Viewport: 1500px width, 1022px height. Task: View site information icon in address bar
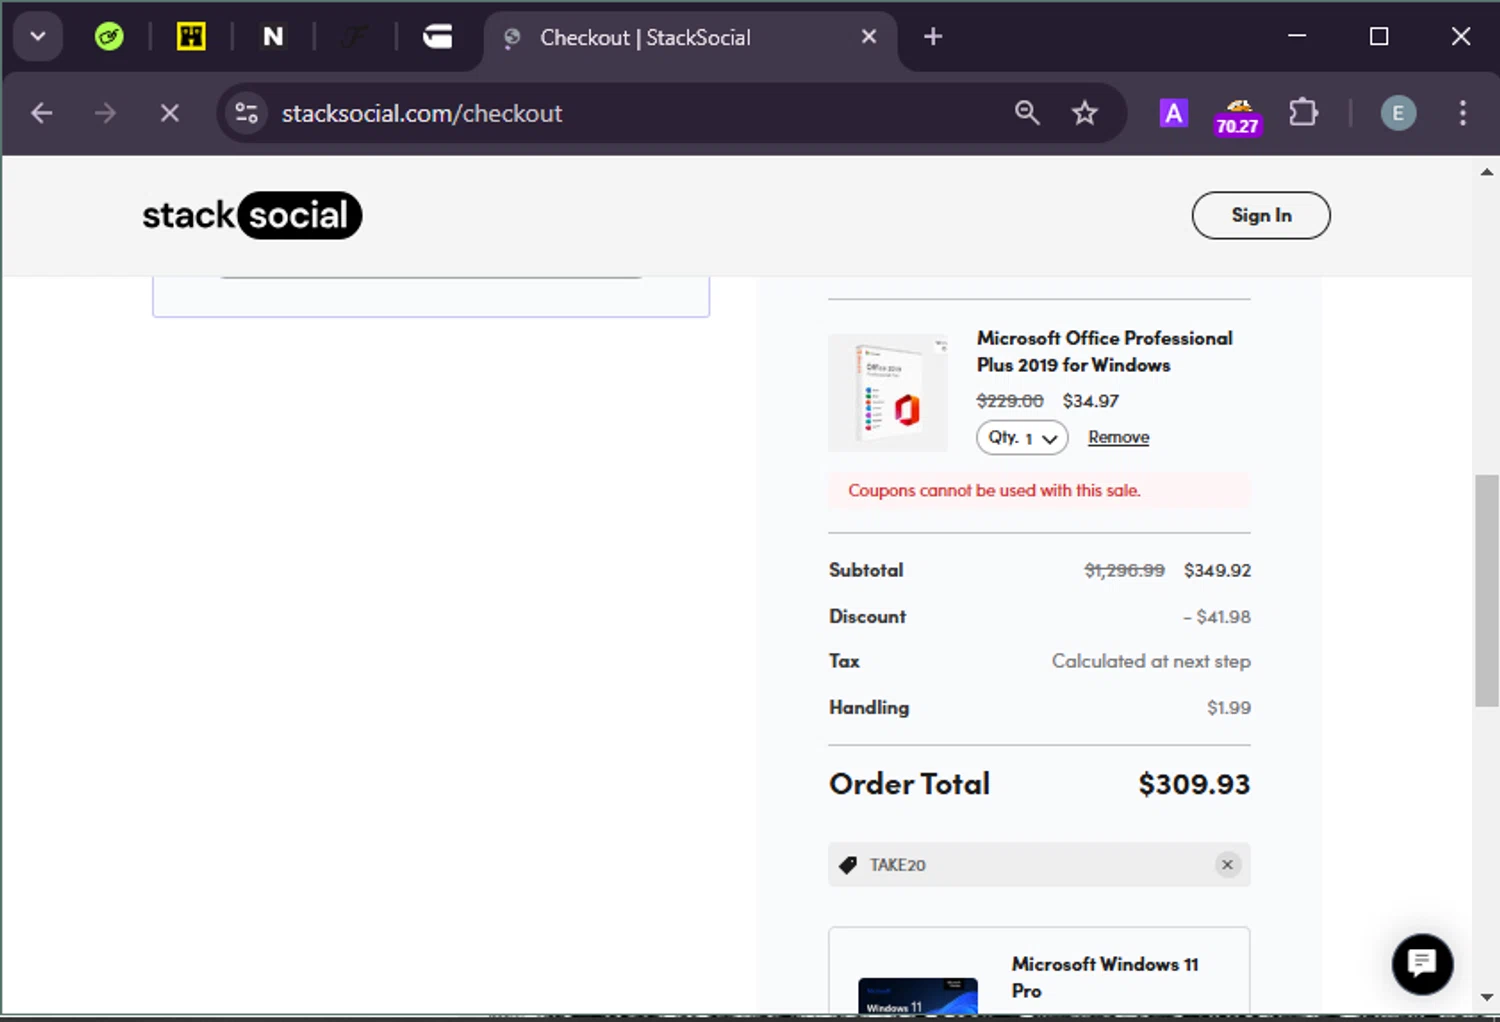246,113
